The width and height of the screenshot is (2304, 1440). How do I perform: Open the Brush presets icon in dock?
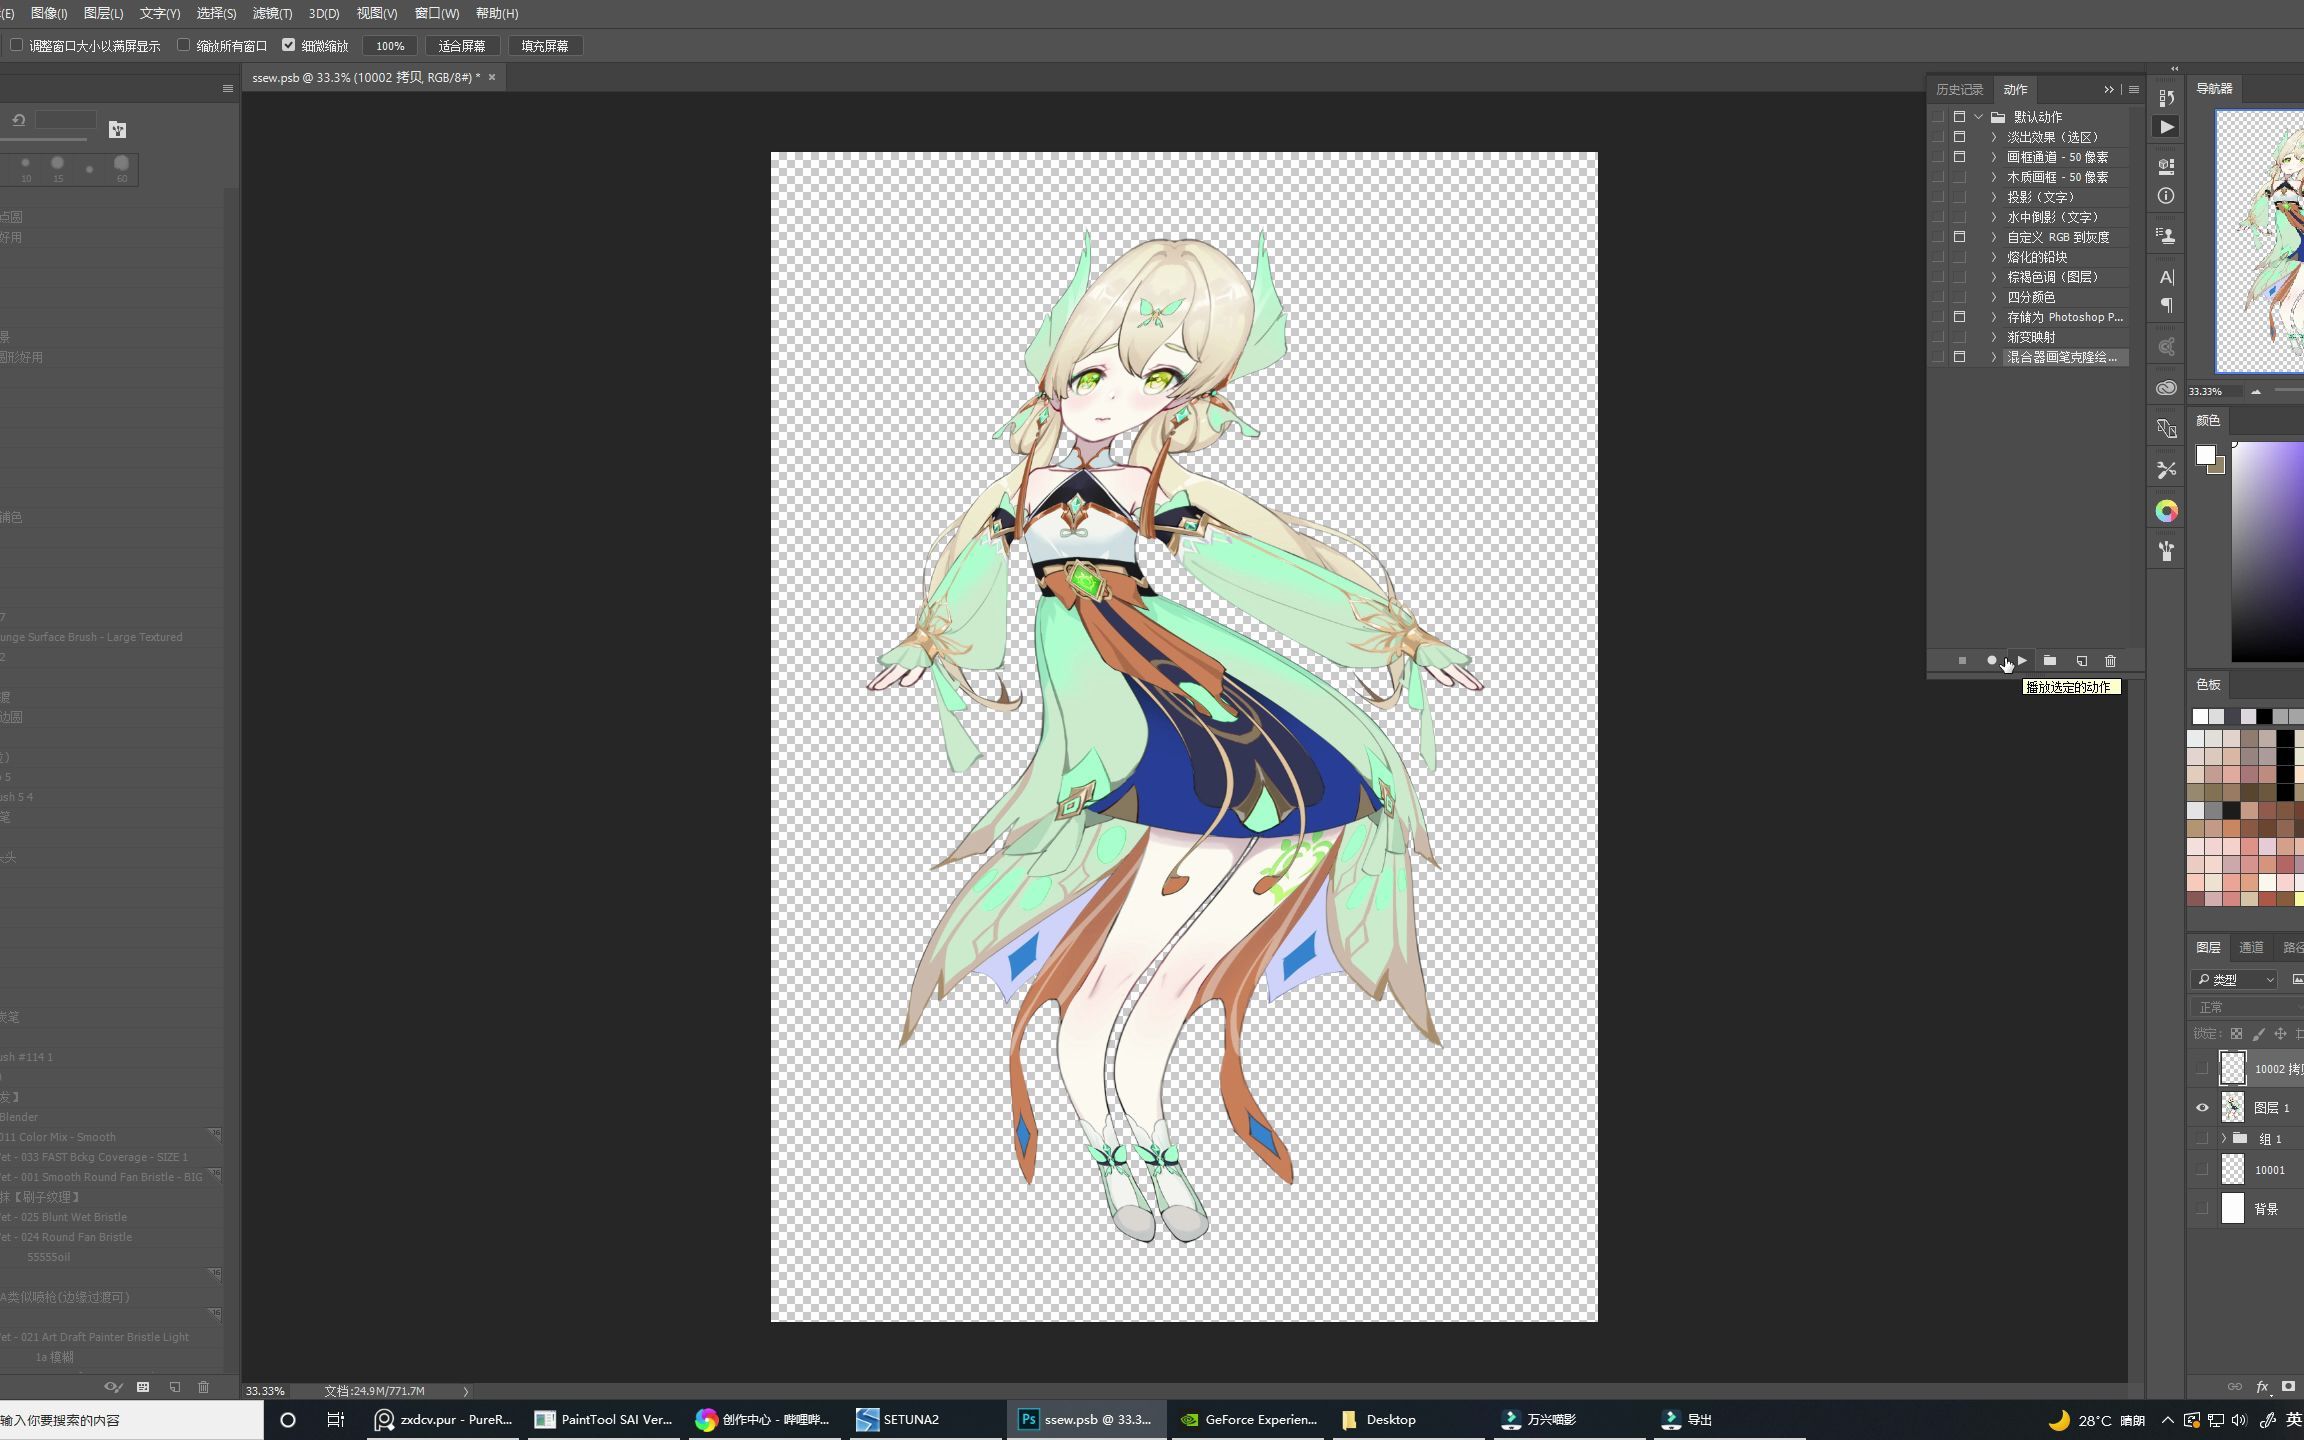(x=2166, y=551)
